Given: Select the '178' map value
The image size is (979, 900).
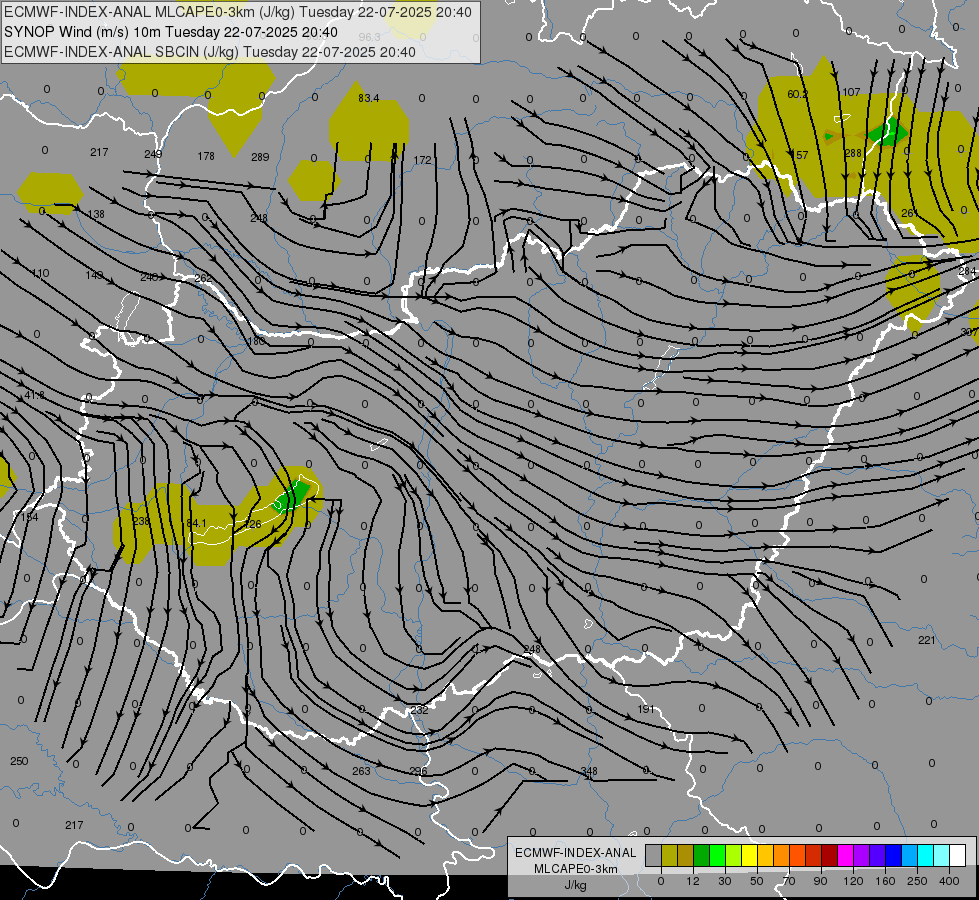Looking at the screenshot, I should coord(206,156).
